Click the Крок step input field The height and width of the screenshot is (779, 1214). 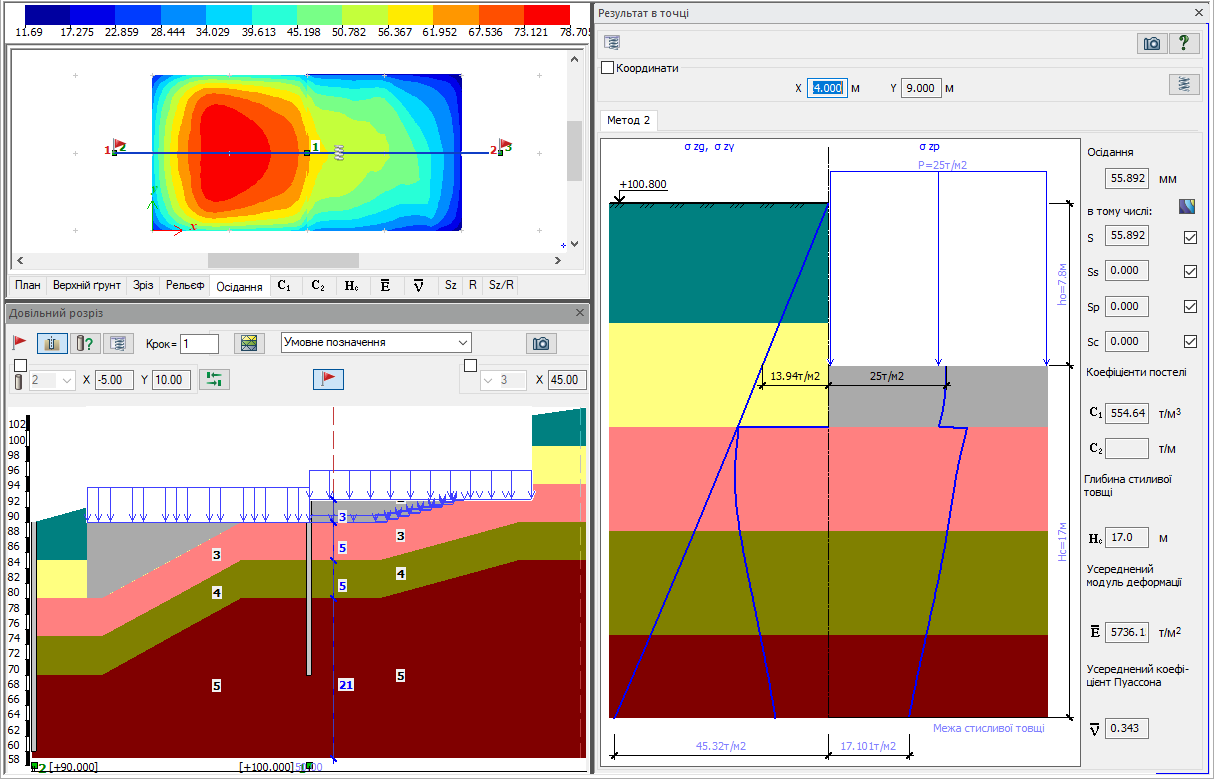(199, 343)
